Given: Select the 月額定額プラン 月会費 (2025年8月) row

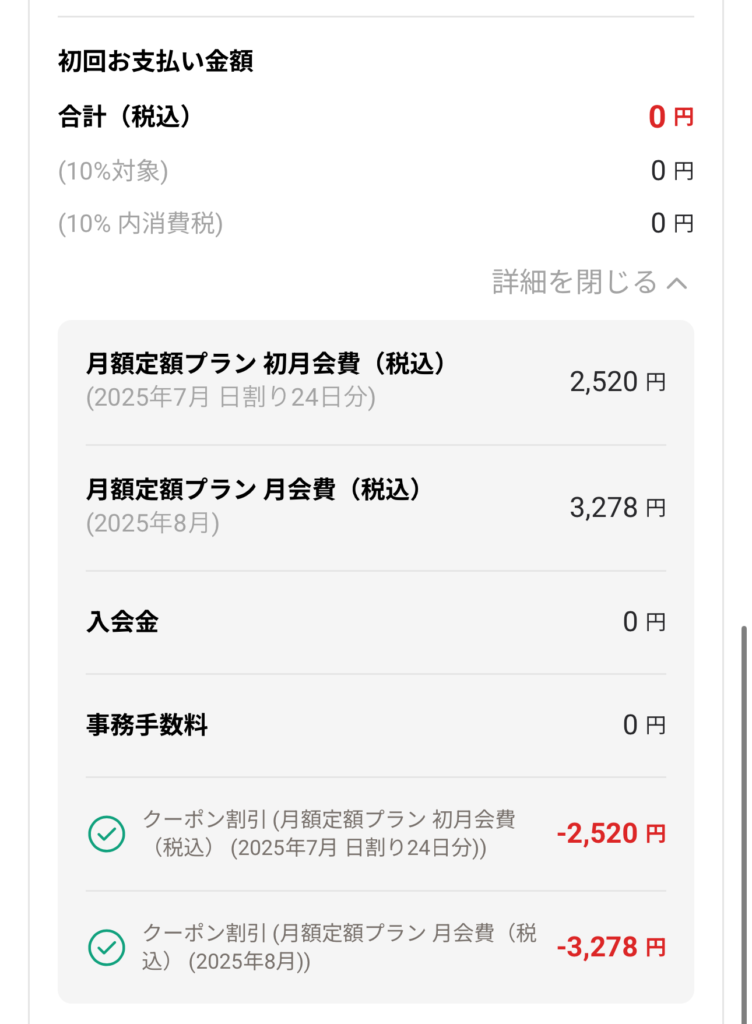Looking at the screenshot, I should pyautogui.click(x=375, y=507).
